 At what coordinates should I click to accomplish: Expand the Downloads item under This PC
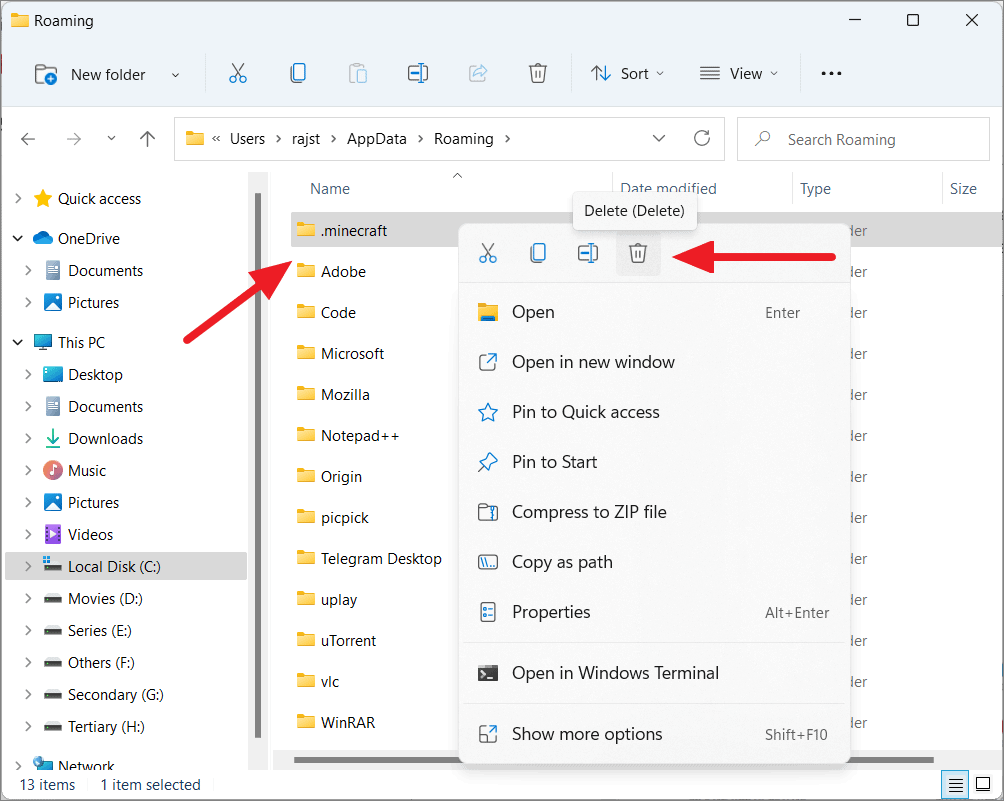click(x=30, y=438)
